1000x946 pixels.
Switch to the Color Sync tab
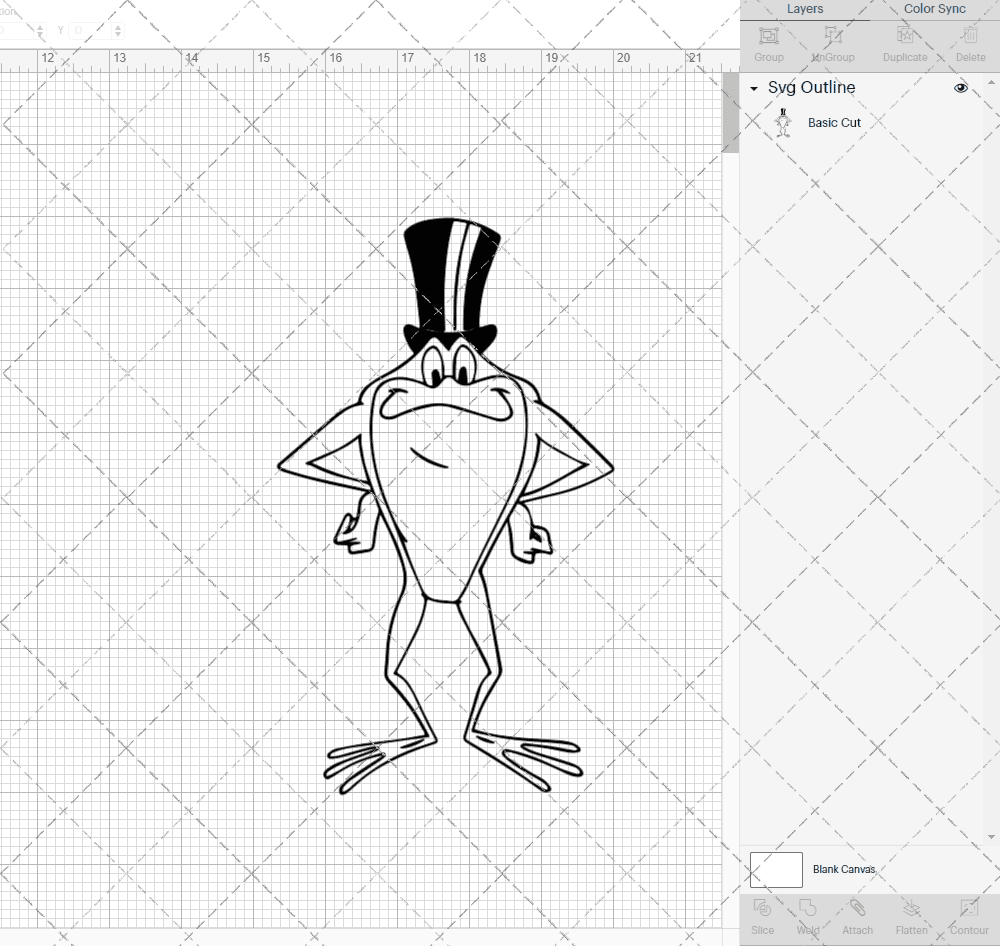pos(934,9)
